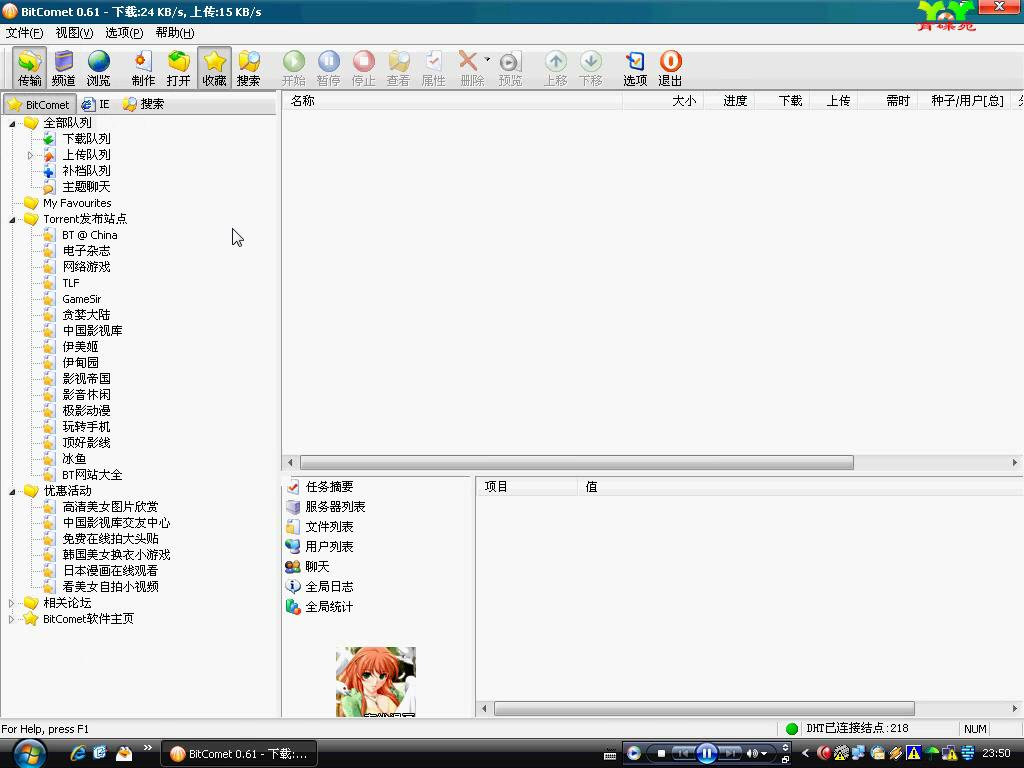Image resolution: width=1024 pixels, height=768 pixels.
Task: Launch Internet Explorer from quick launch
Action: pos(78,754)
